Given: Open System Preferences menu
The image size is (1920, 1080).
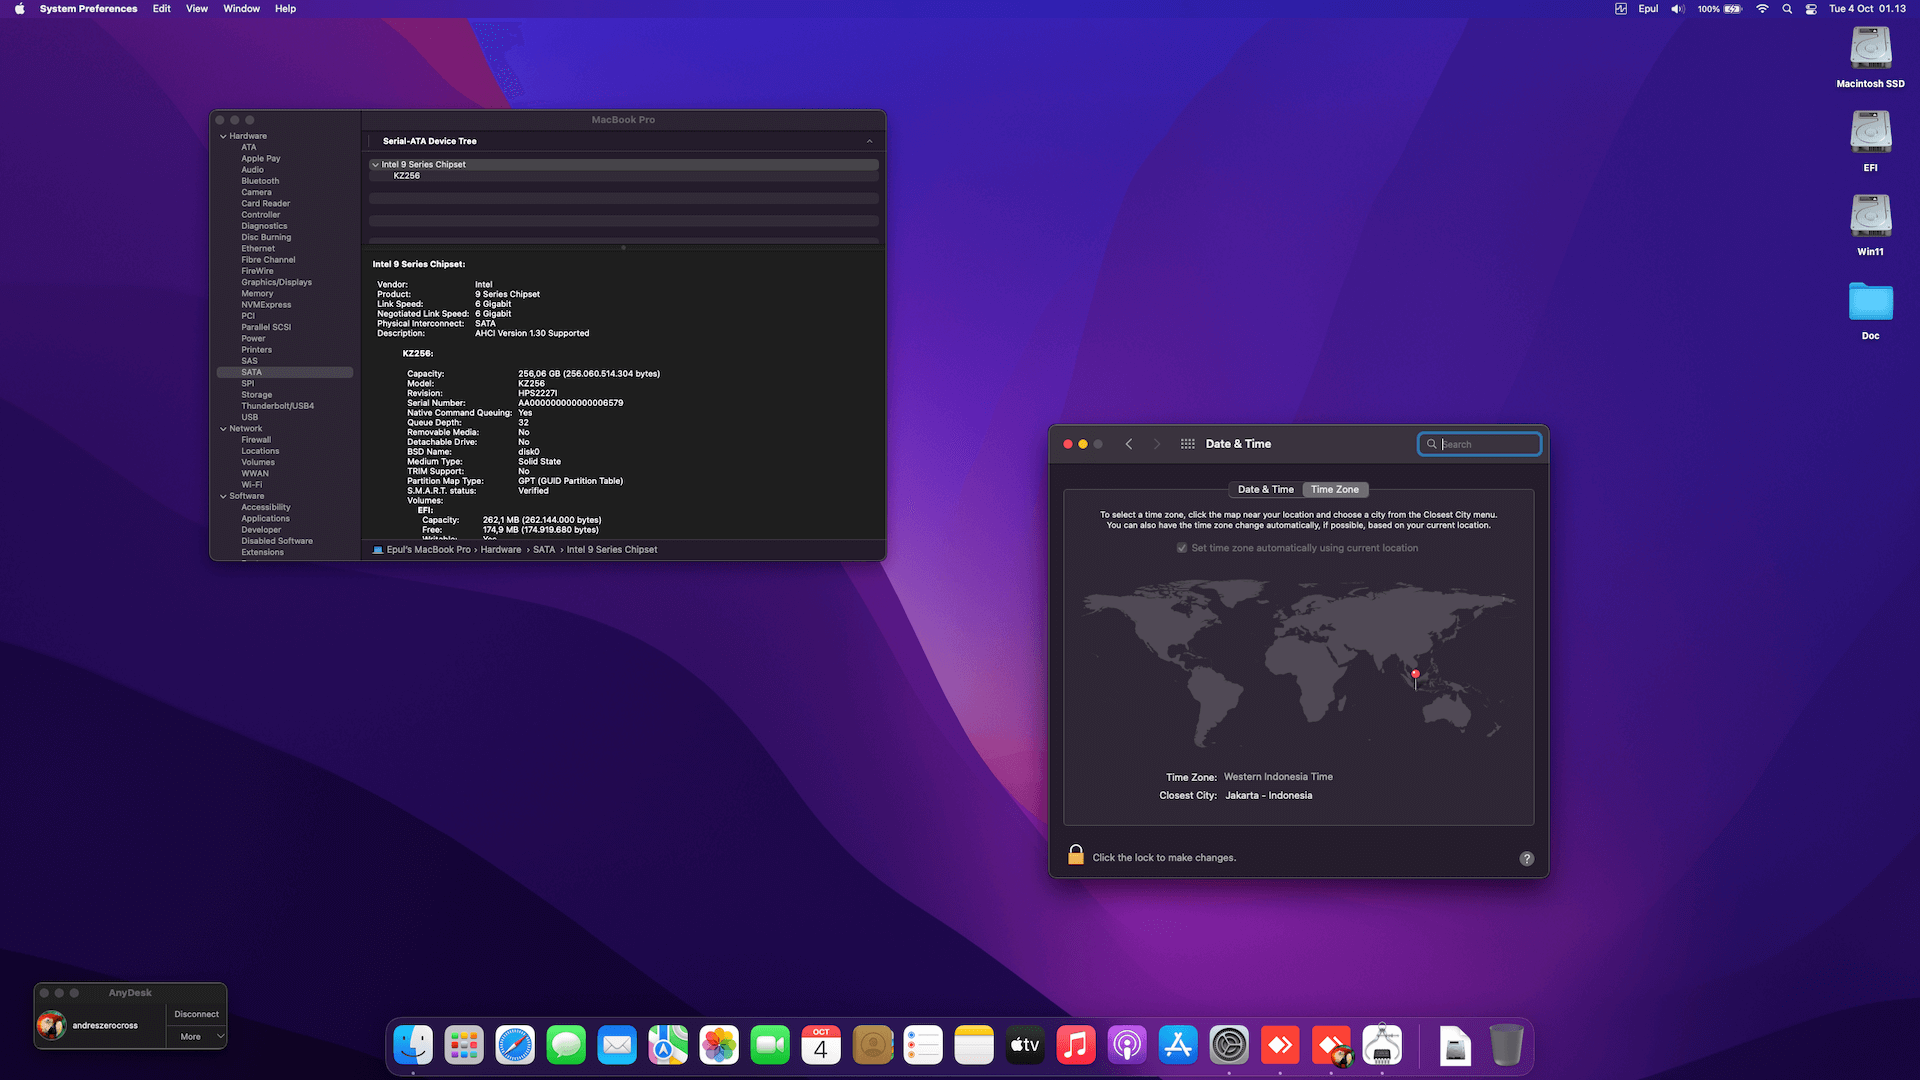Looking at the screenshot, I should [x=88, y=9].
